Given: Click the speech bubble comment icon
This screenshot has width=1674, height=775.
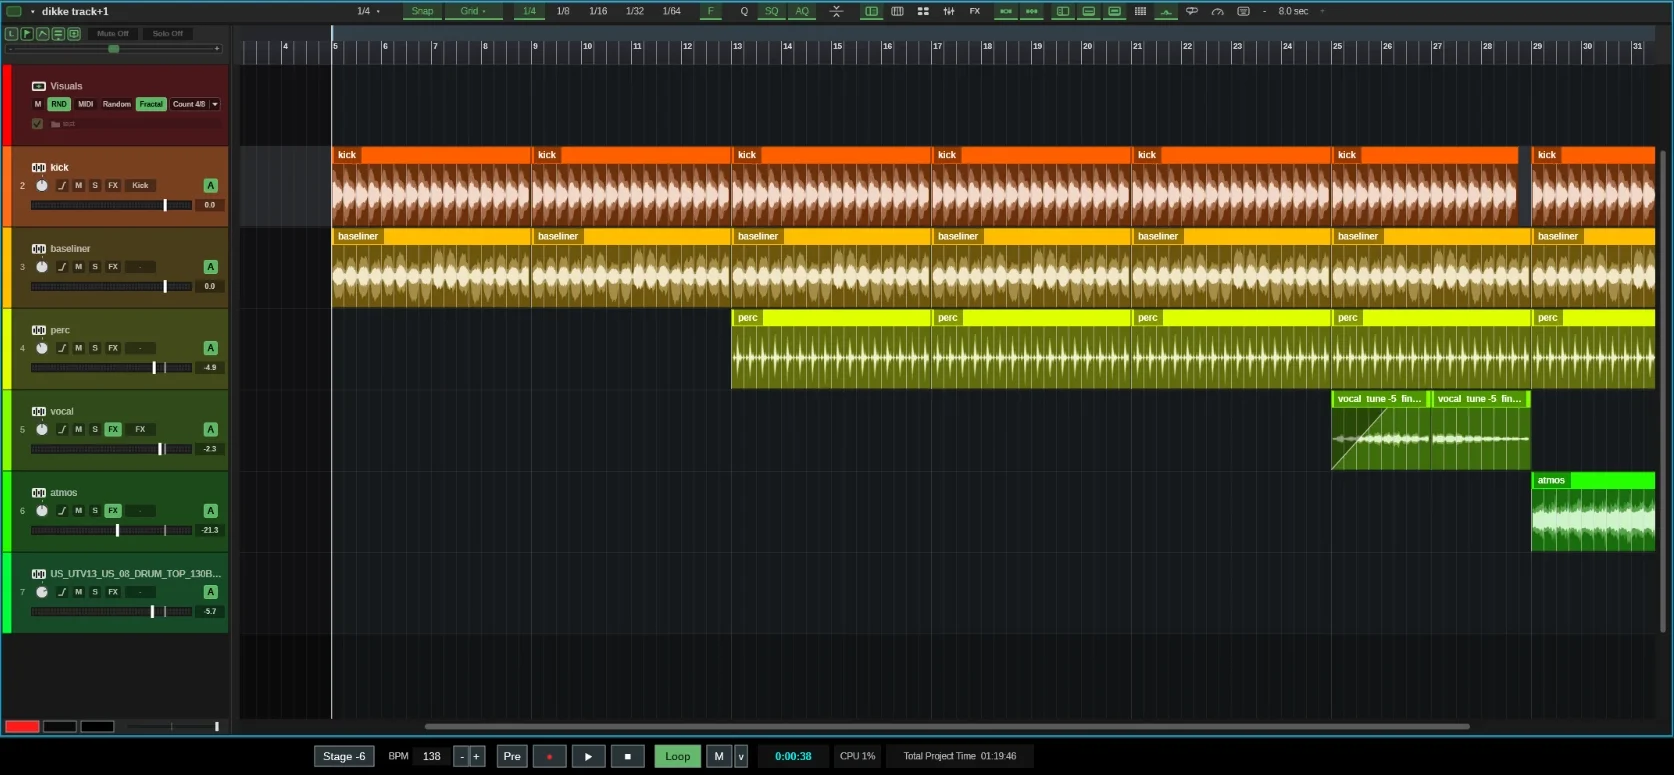Looking at the screenshot, I should 1192,11.
